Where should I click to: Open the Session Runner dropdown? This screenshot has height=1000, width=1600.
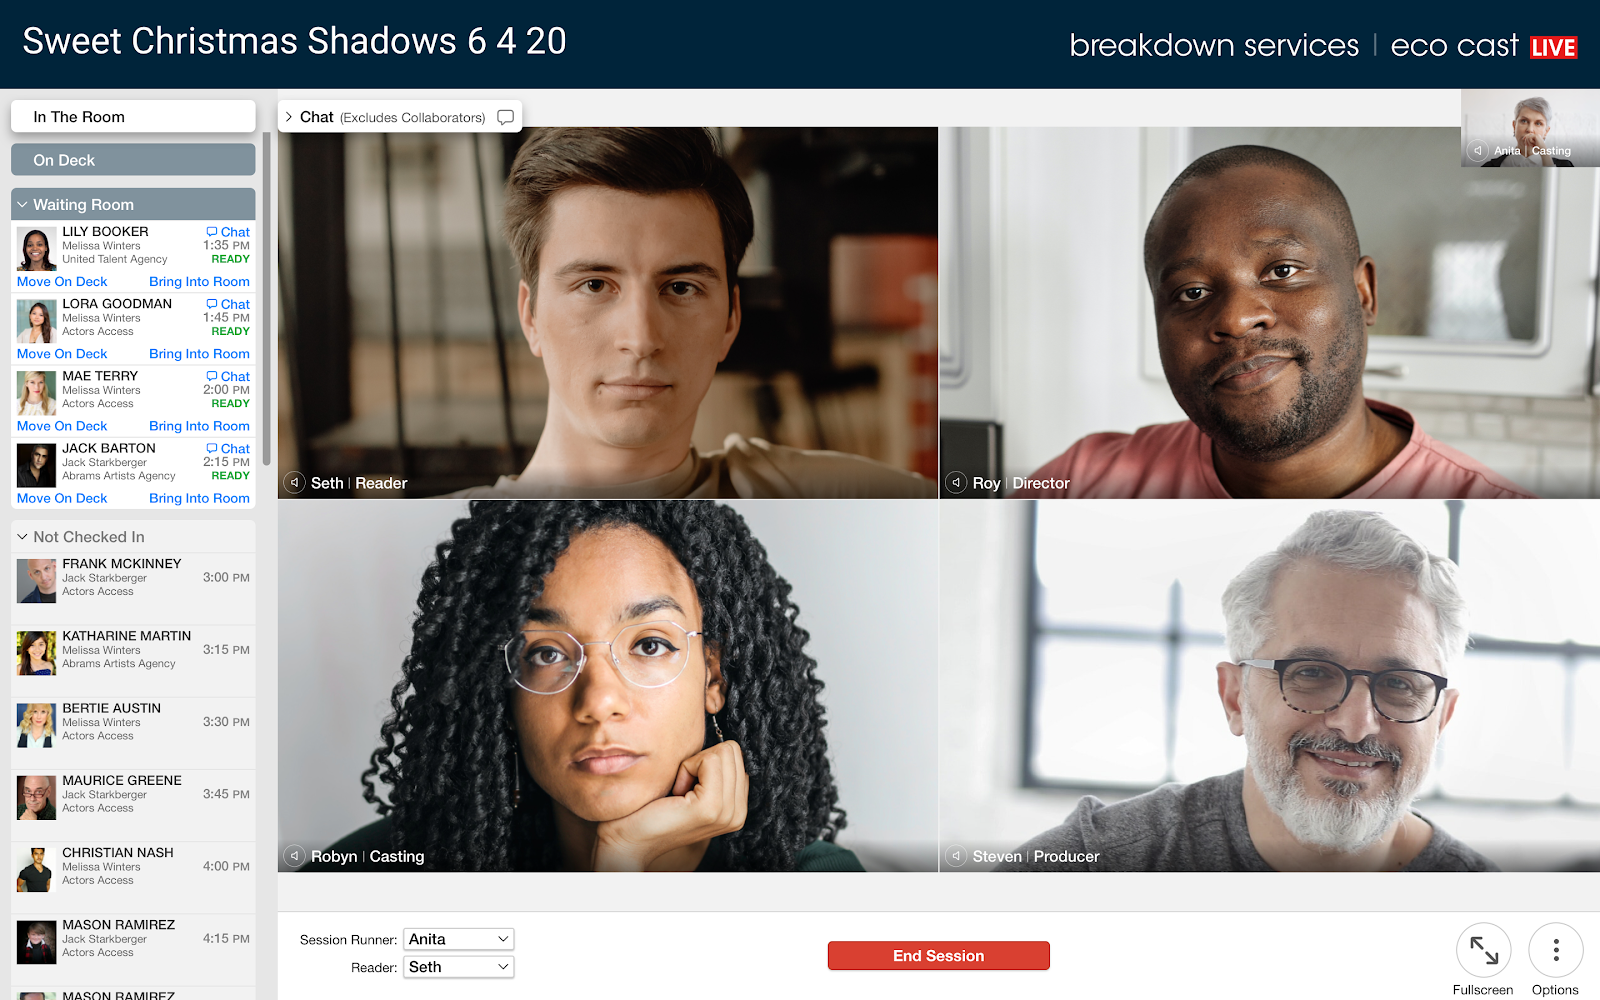tap(459, 939)
